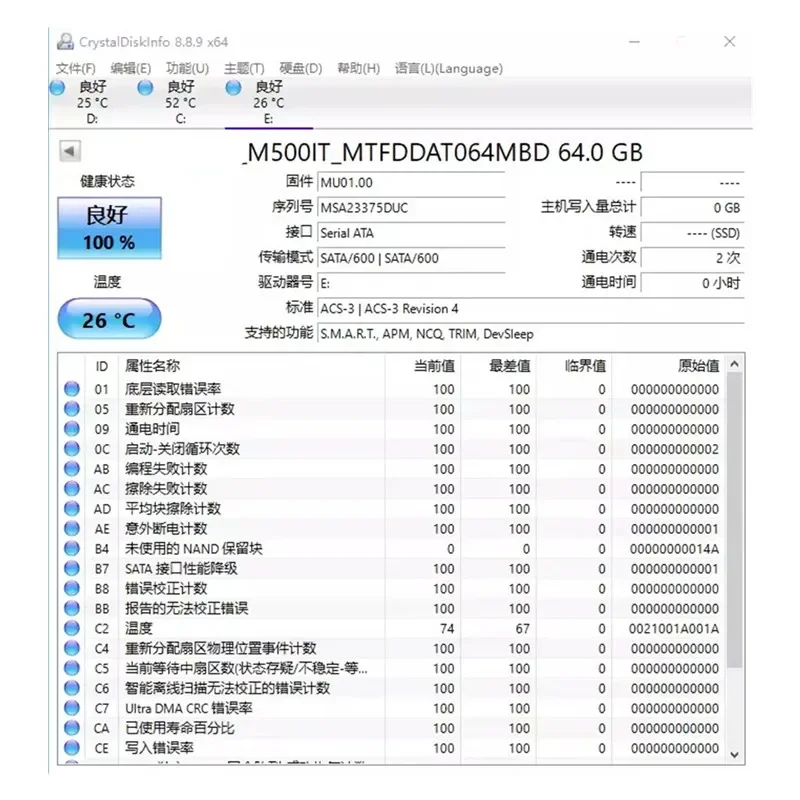The height and width of the screenshot is (800, 800).
Task: Click the blue status orb for drive C:
Action: 145,88
